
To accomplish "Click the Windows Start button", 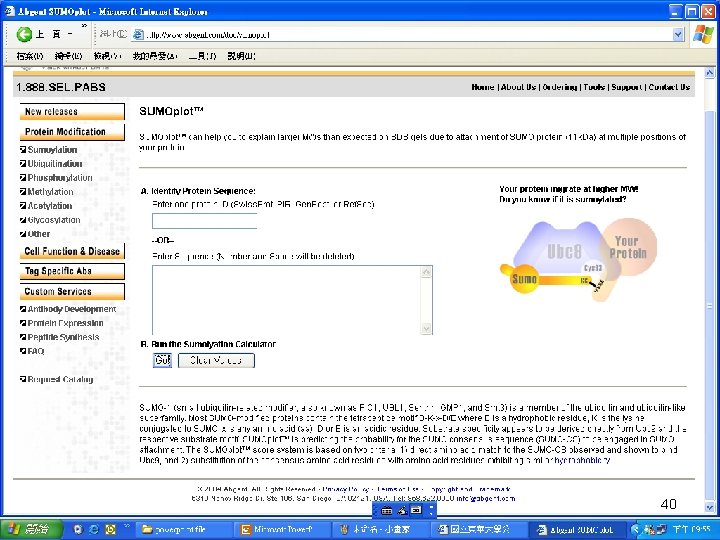I will coord(30,529).
